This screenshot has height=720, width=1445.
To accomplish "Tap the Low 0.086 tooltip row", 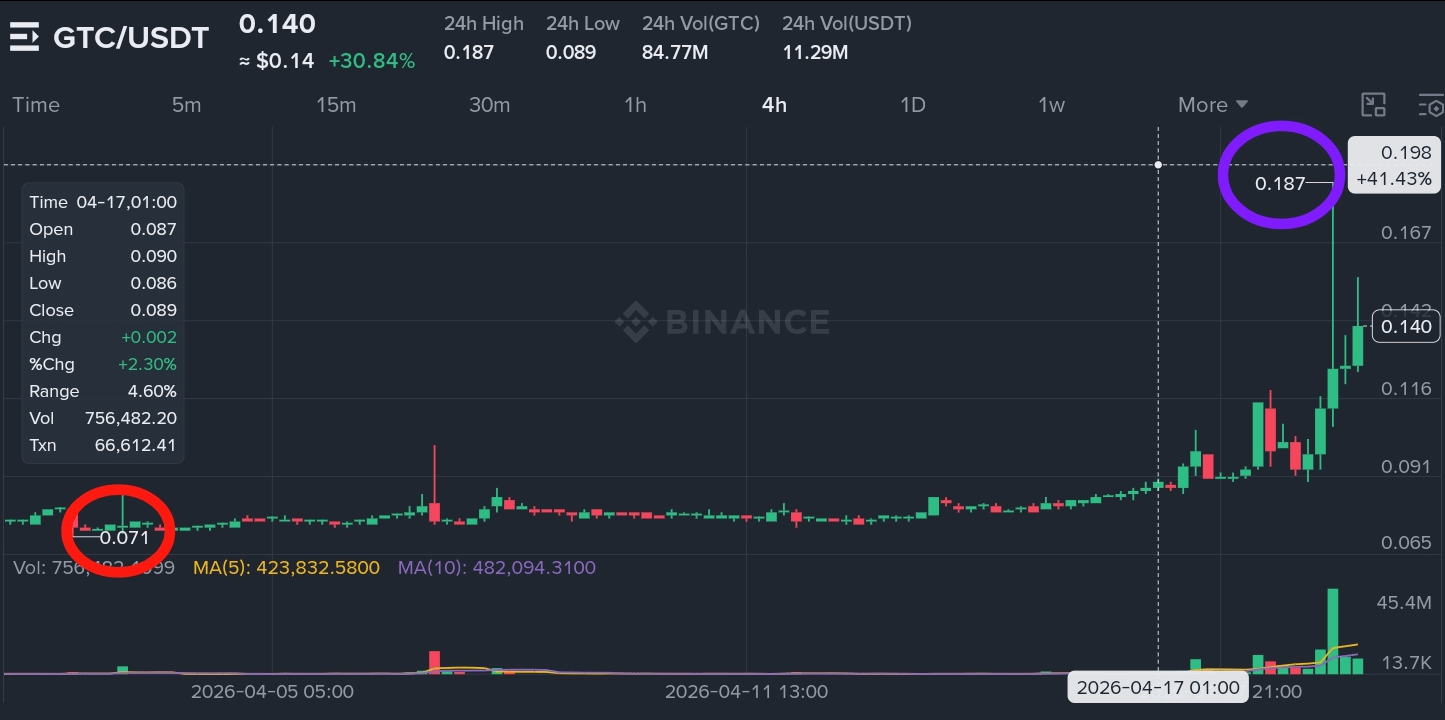I will 103,283.
